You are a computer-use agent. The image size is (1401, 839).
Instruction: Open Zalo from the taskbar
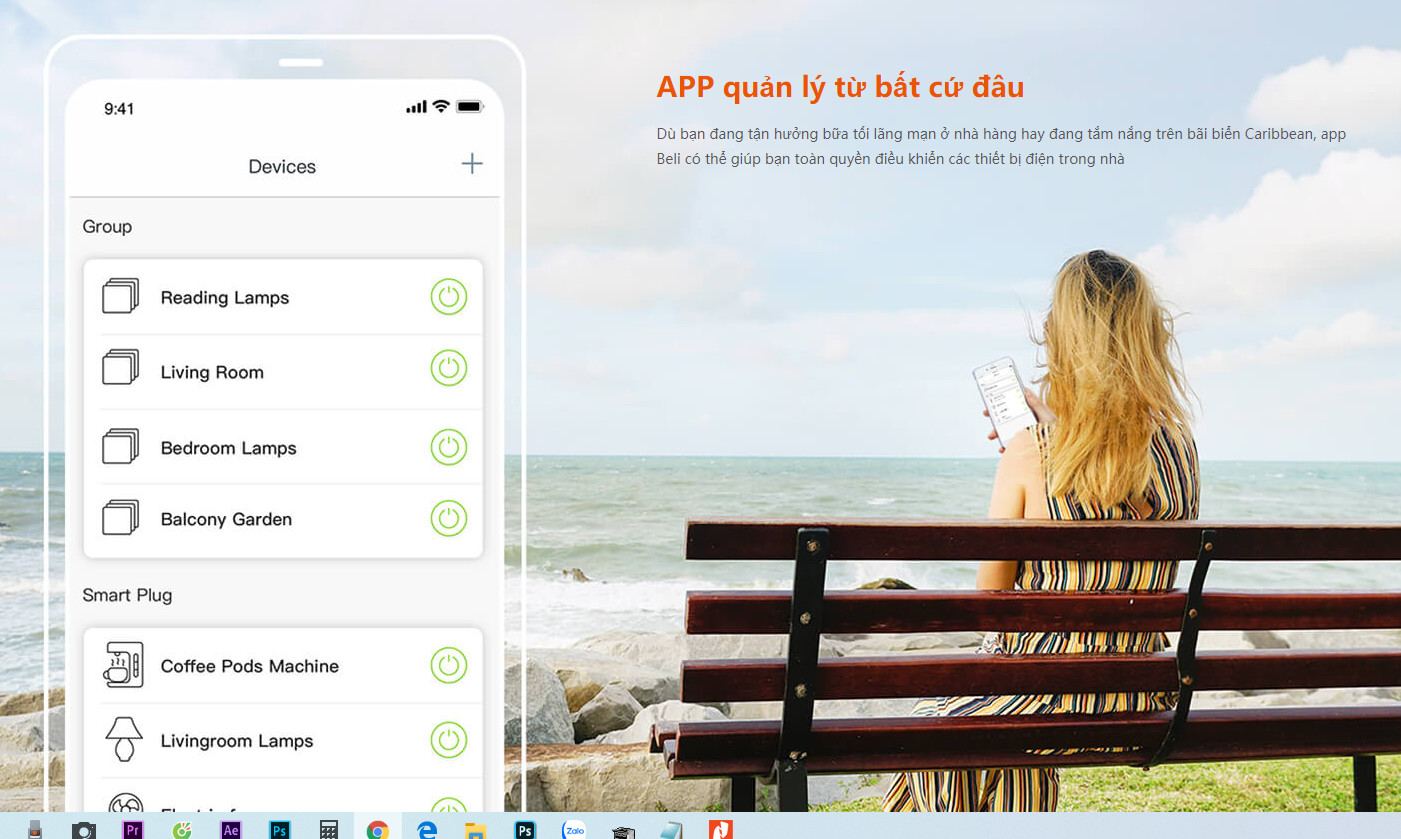coord(574,829)
